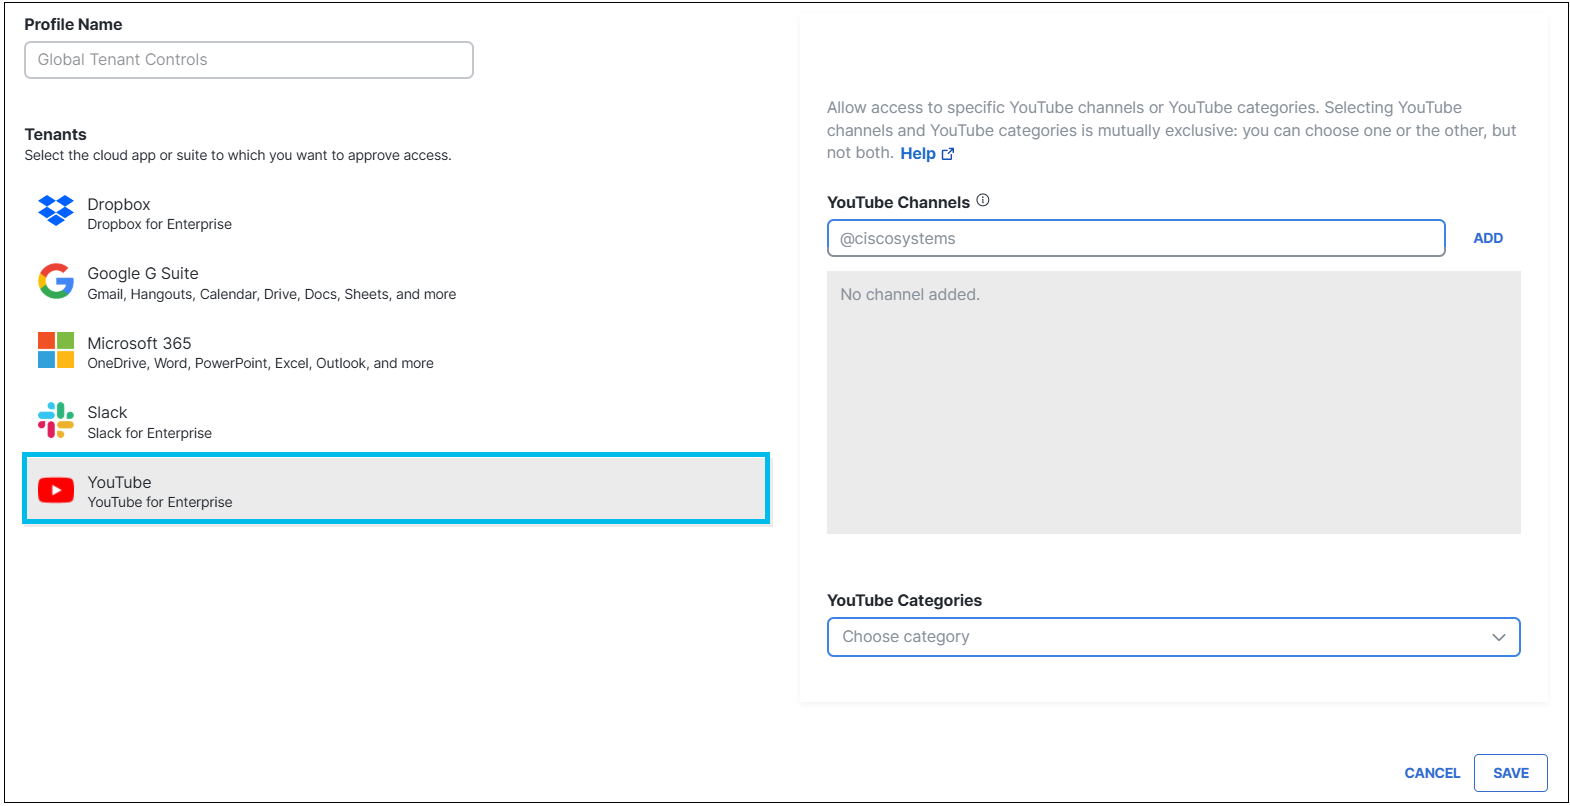
Task: Click the ADD button for YouTube channels
Action: click(x=1488, y=238)
